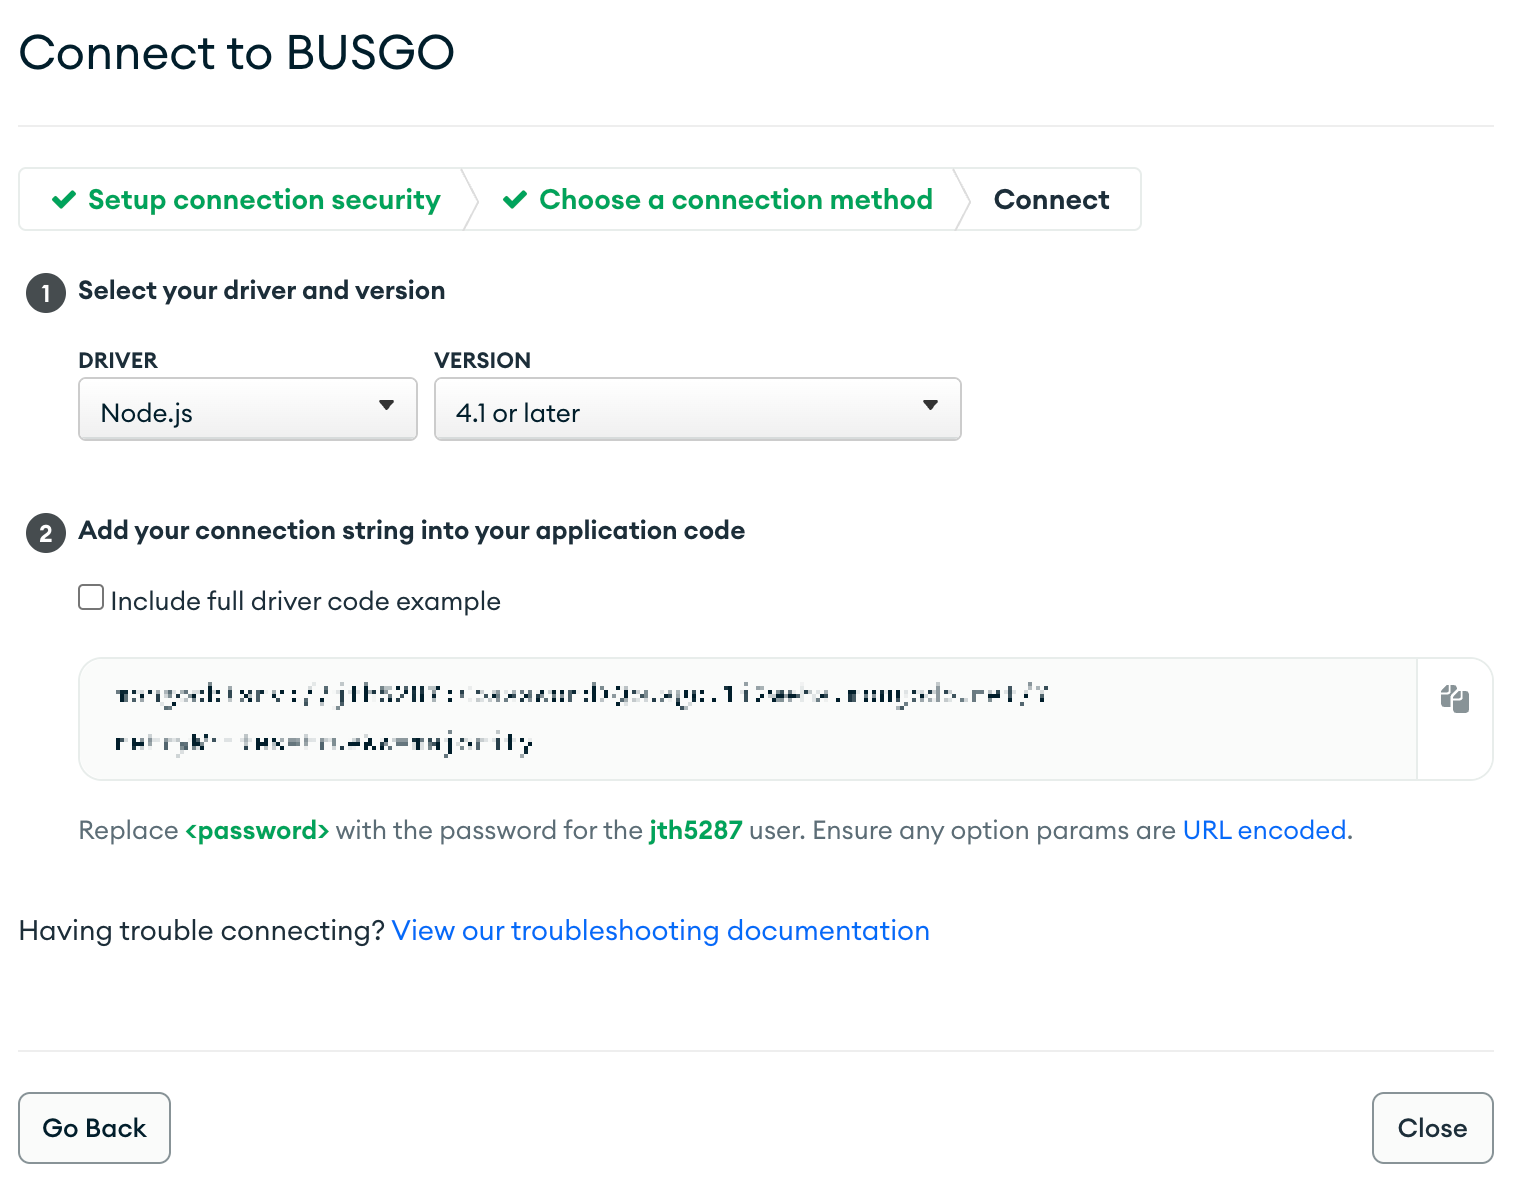Viewport: 1516px width, 1182px height.
Task: Open the URL encoded link
Action: coord(1265,830)
